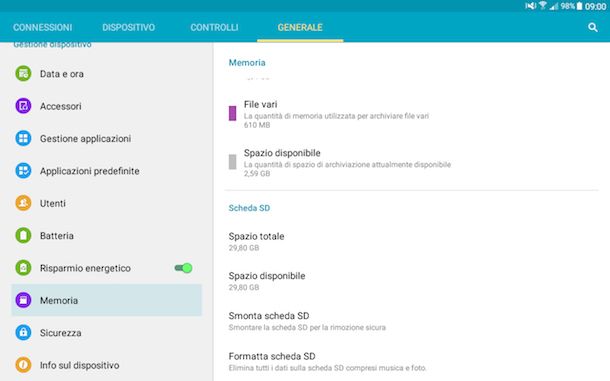The width and height of the screenshot is (610, 381).
Task: Open the search magnifier icon
Action: click(x=592, y=27)
